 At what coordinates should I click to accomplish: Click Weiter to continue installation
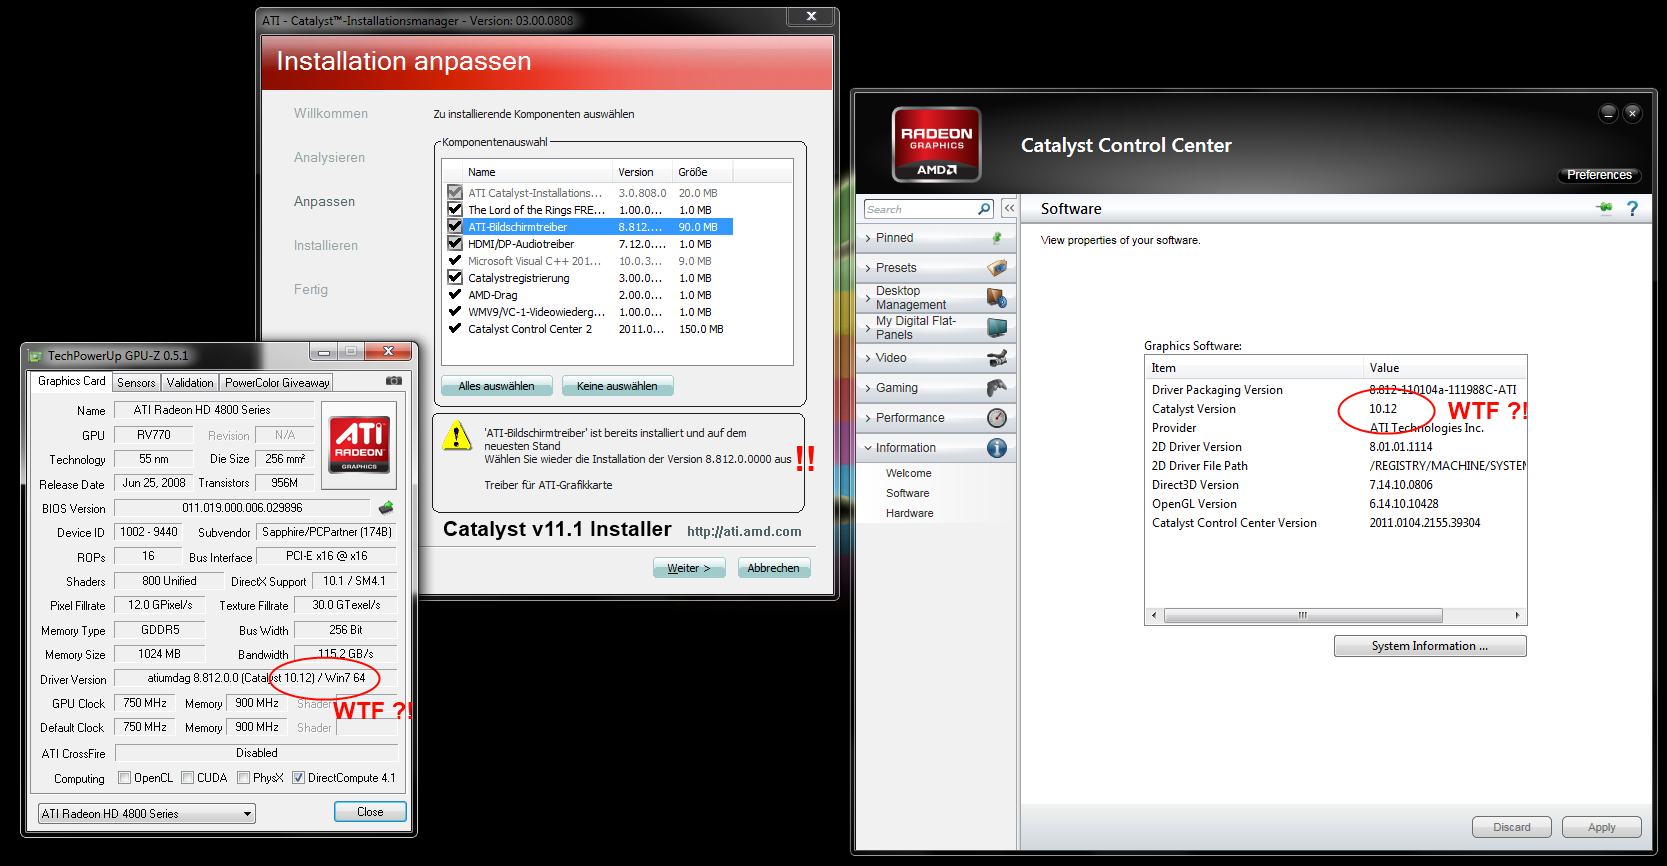tap(689, 568)
